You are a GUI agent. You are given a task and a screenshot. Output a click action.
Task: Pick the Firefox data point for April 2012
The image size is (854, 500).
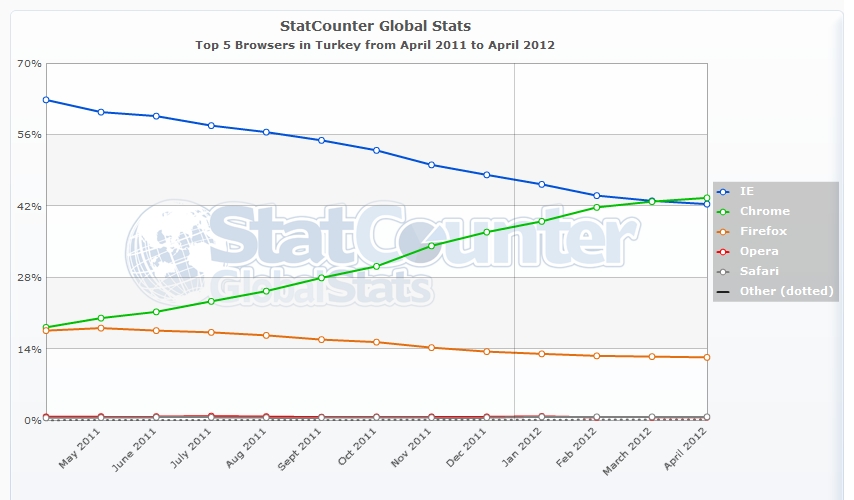pos(706,357)
